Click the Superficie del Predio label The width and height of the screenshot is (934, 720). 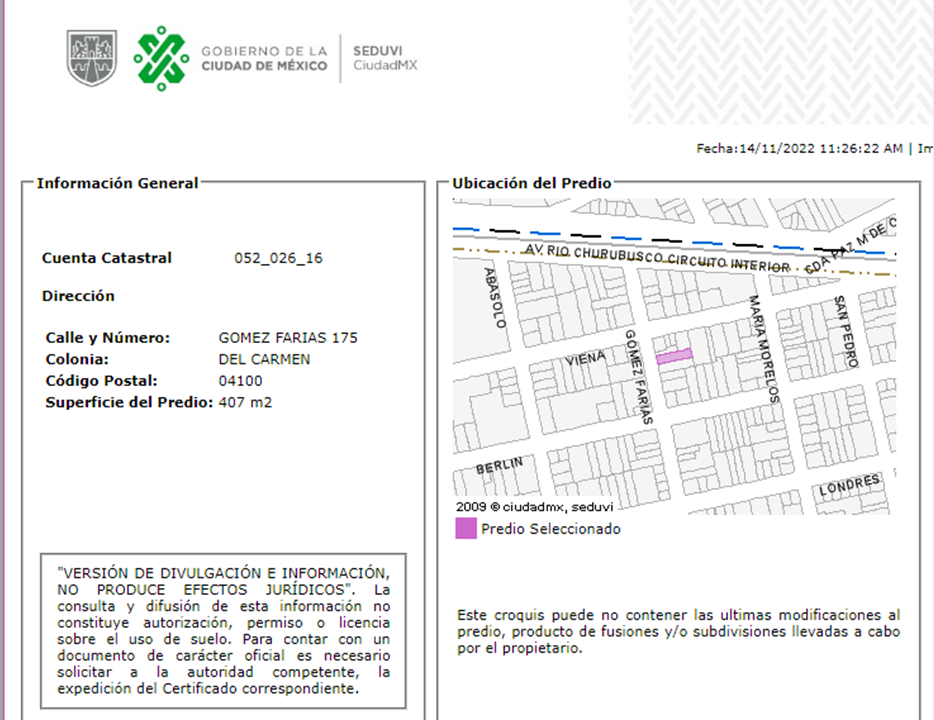129,402
